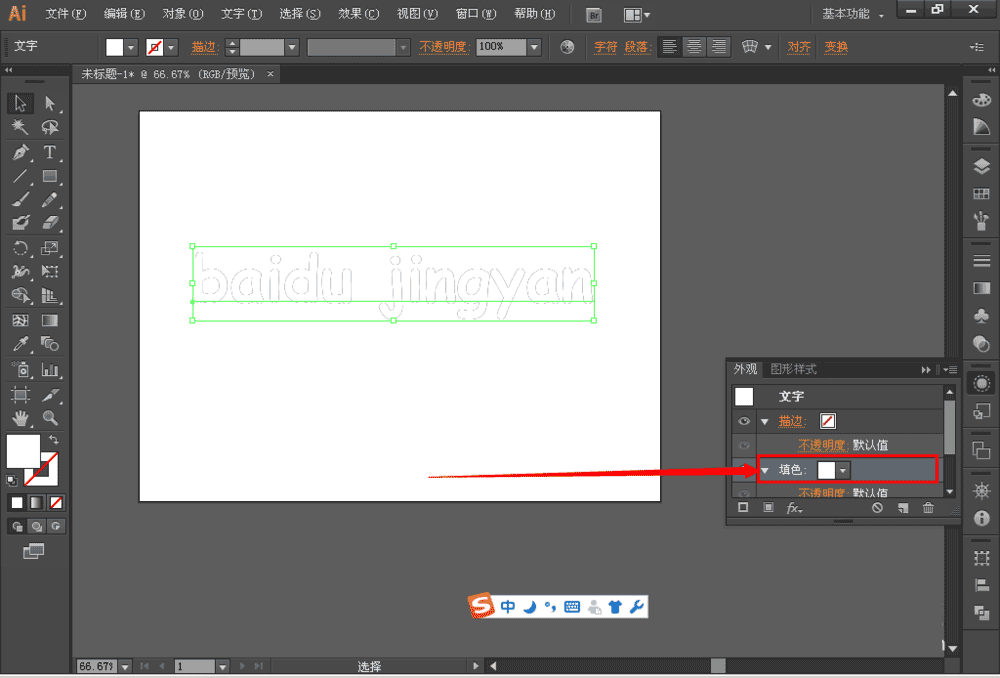Set paragraph alignment to left
1000x678 pixels.
pos(669,47)
